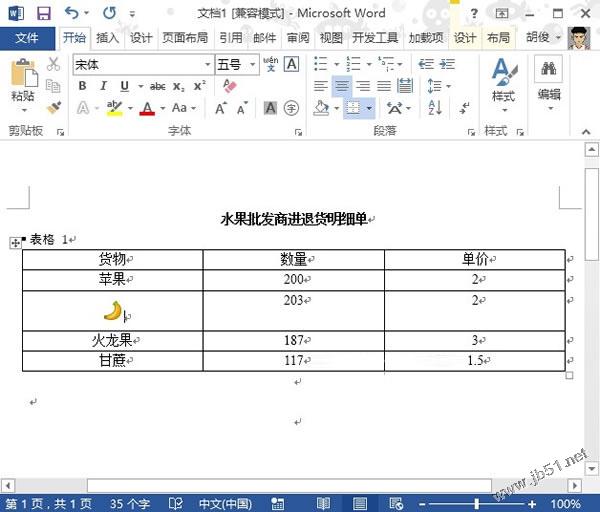
Task: Toggle strikethrough abc formatting
Action: coord(158,86)
